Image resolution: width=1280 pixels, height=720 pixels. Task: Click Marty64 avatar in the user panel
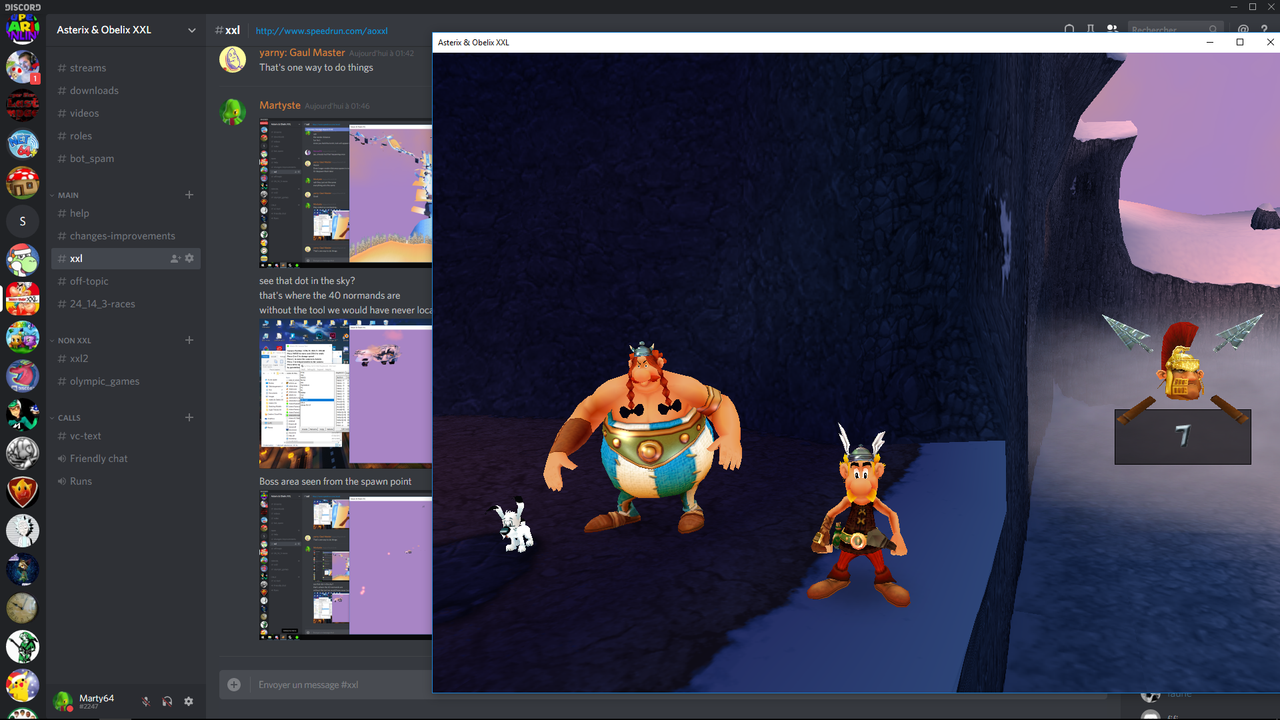63,702
